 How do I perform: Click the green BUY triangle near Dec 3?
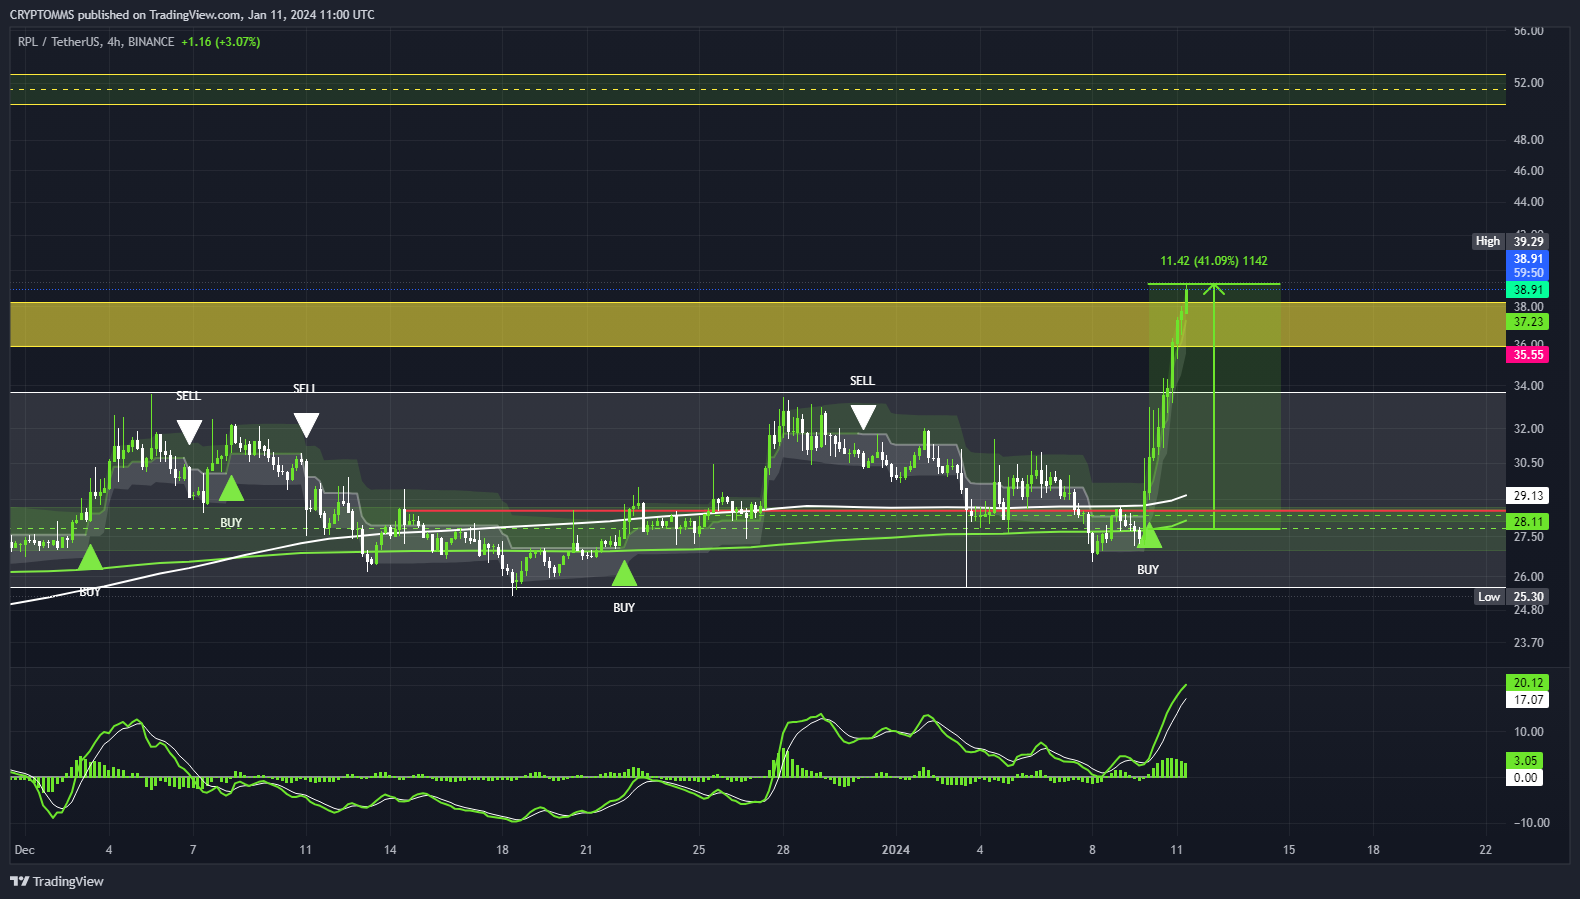pyautogui.click(x=90, y=557)
